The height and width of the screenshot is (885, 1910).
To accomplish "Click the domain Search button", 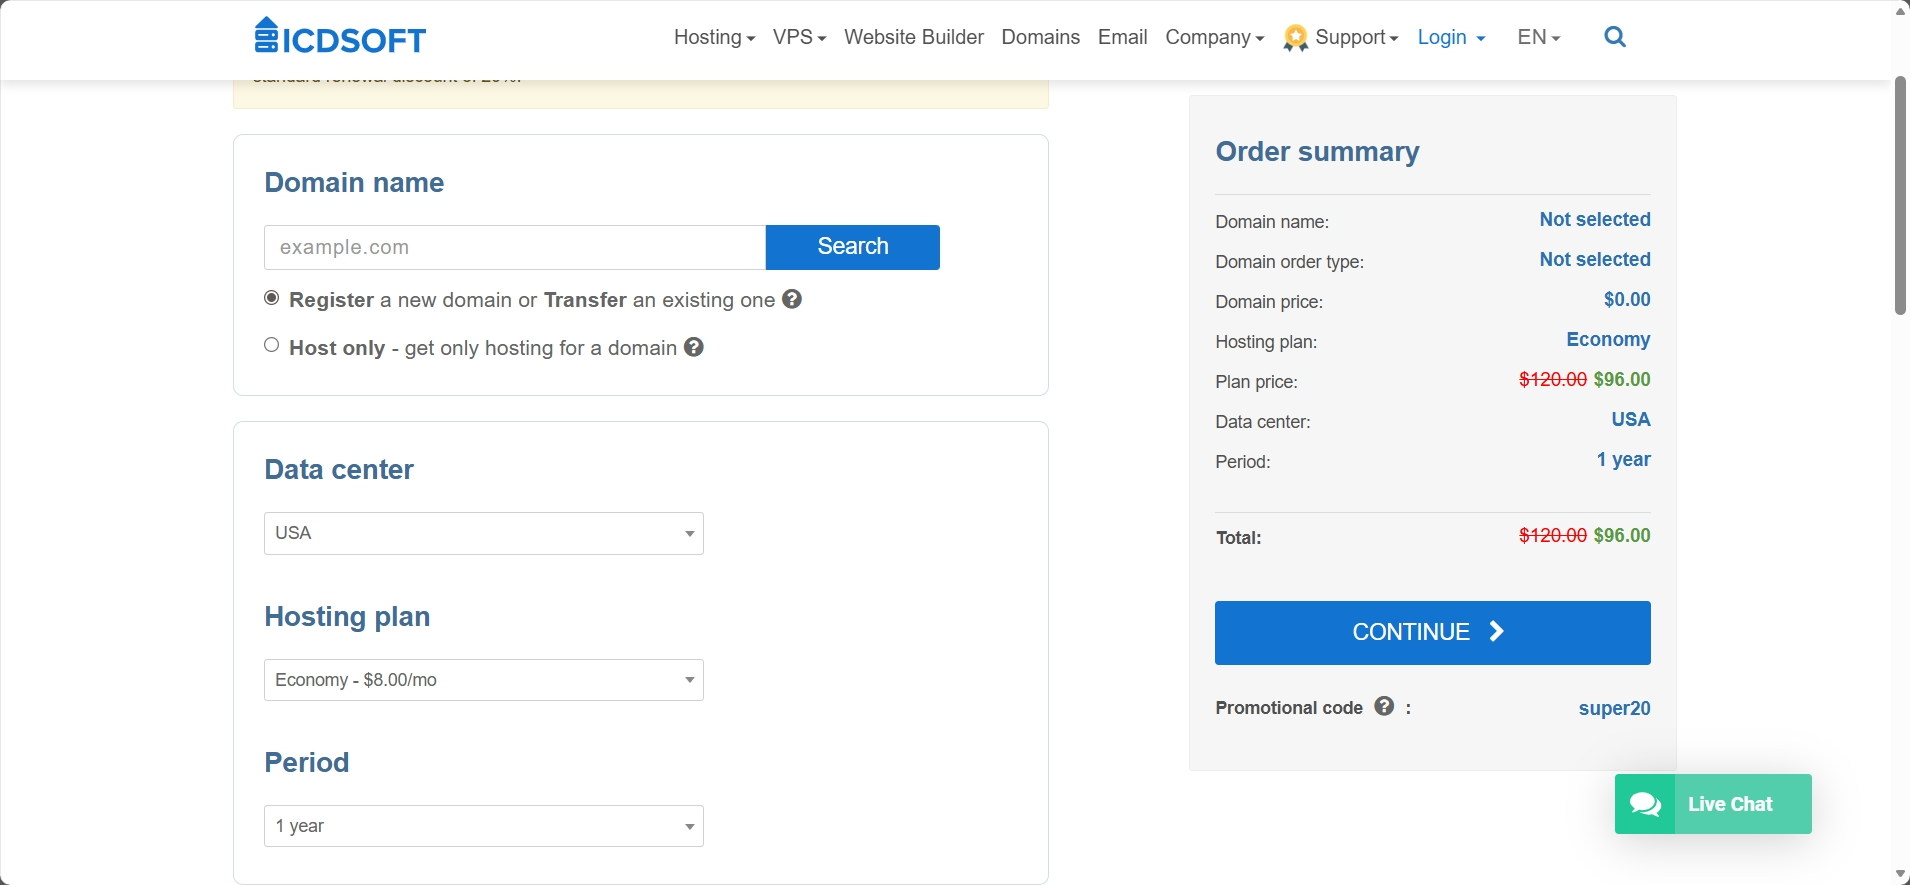I will (853, 247).
